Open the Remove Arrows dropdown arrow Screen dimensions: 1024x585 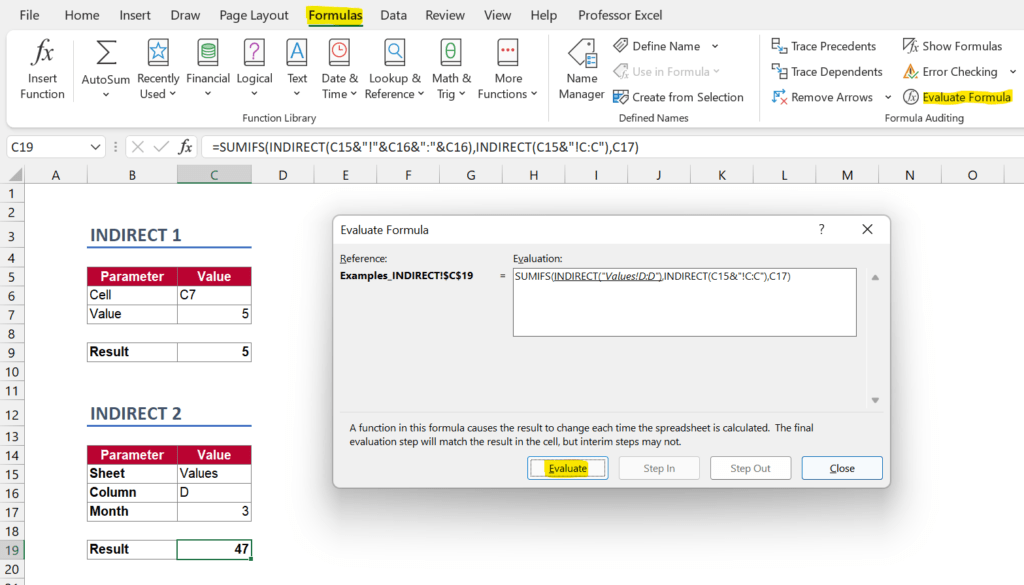(x=888, y=97)
